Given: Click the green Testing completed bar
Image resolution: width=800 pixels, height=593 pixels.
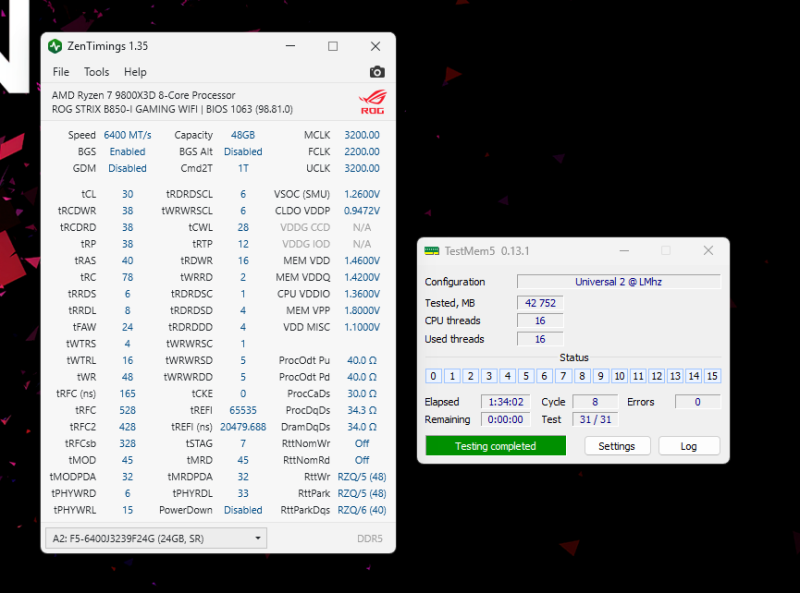Looking at the screenshot, I should [x=495, y=446].
